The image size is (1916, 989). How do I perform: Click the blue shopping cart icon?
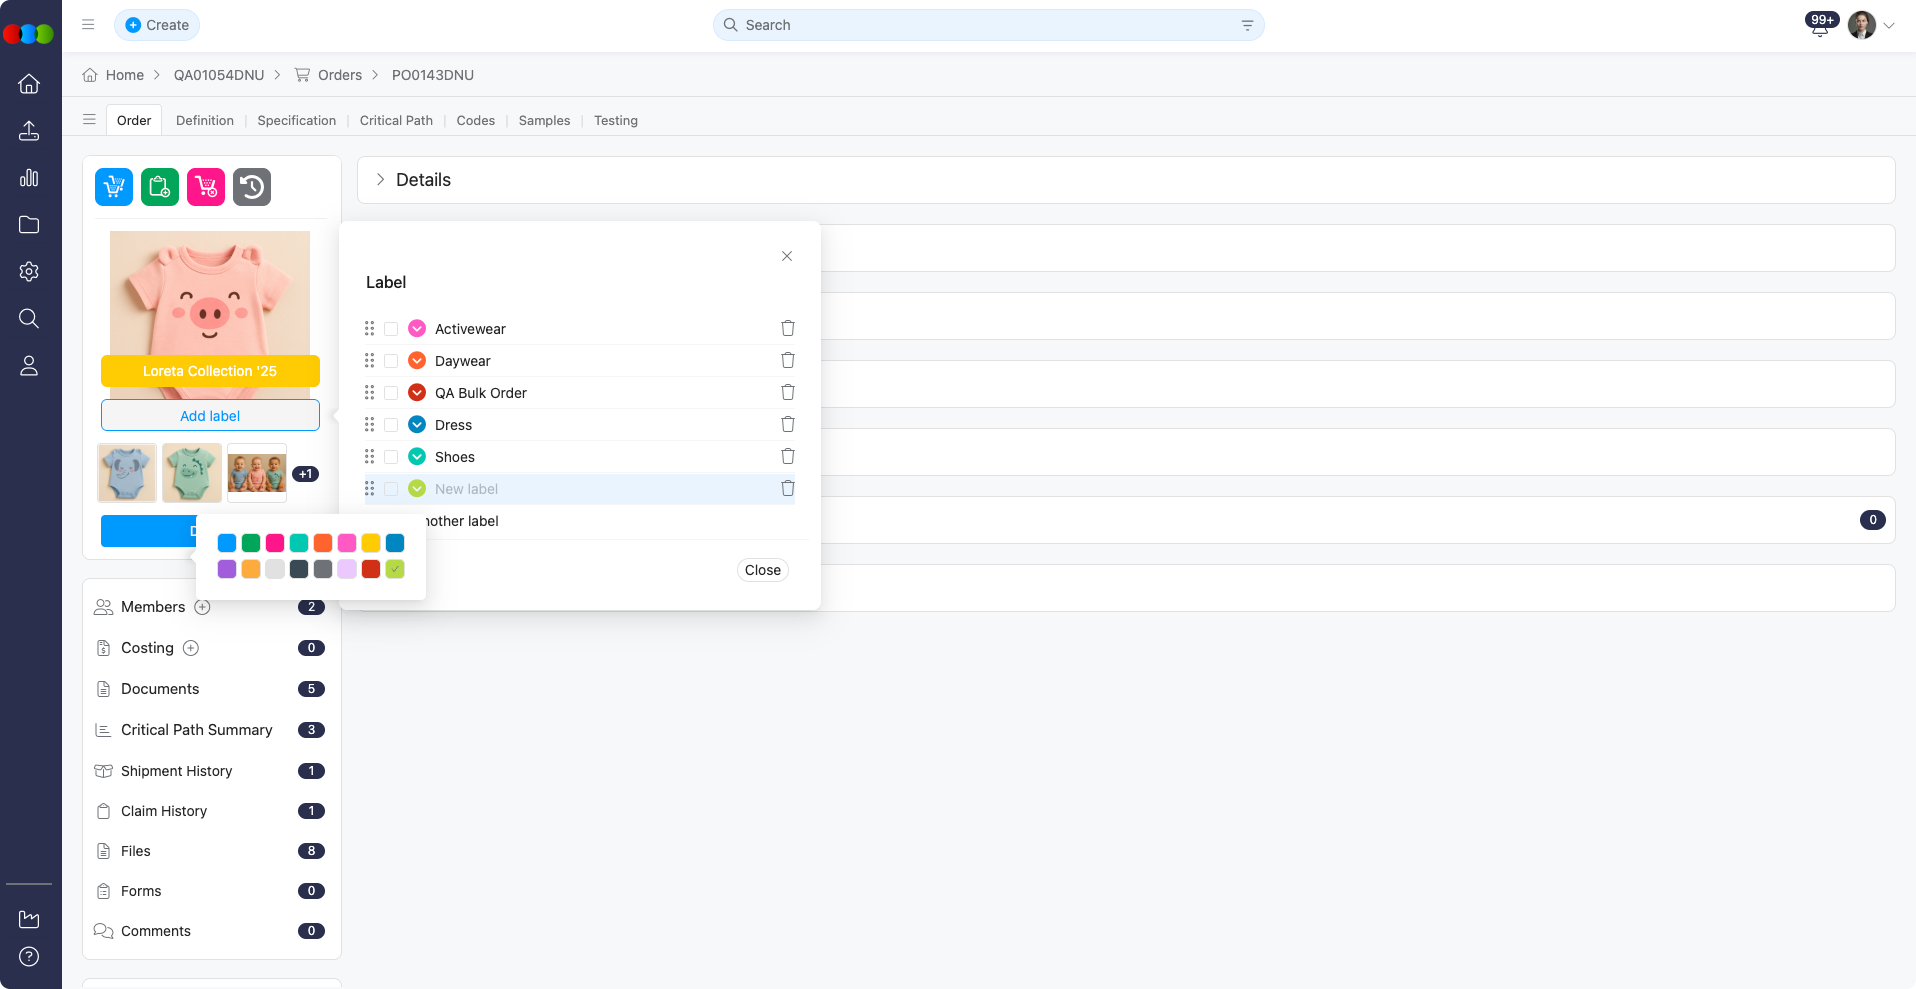coord(114,187)
